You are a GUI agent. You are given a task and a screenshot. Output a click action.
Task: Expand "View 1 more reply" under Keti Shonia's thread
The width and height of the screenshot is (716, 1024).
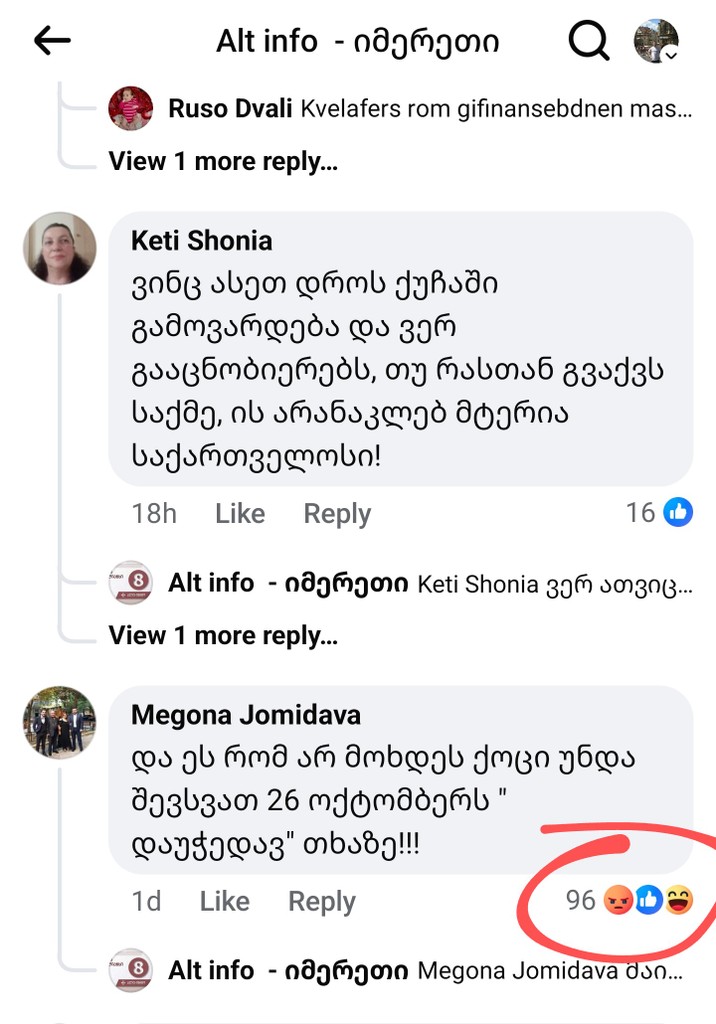click(223, 635)
